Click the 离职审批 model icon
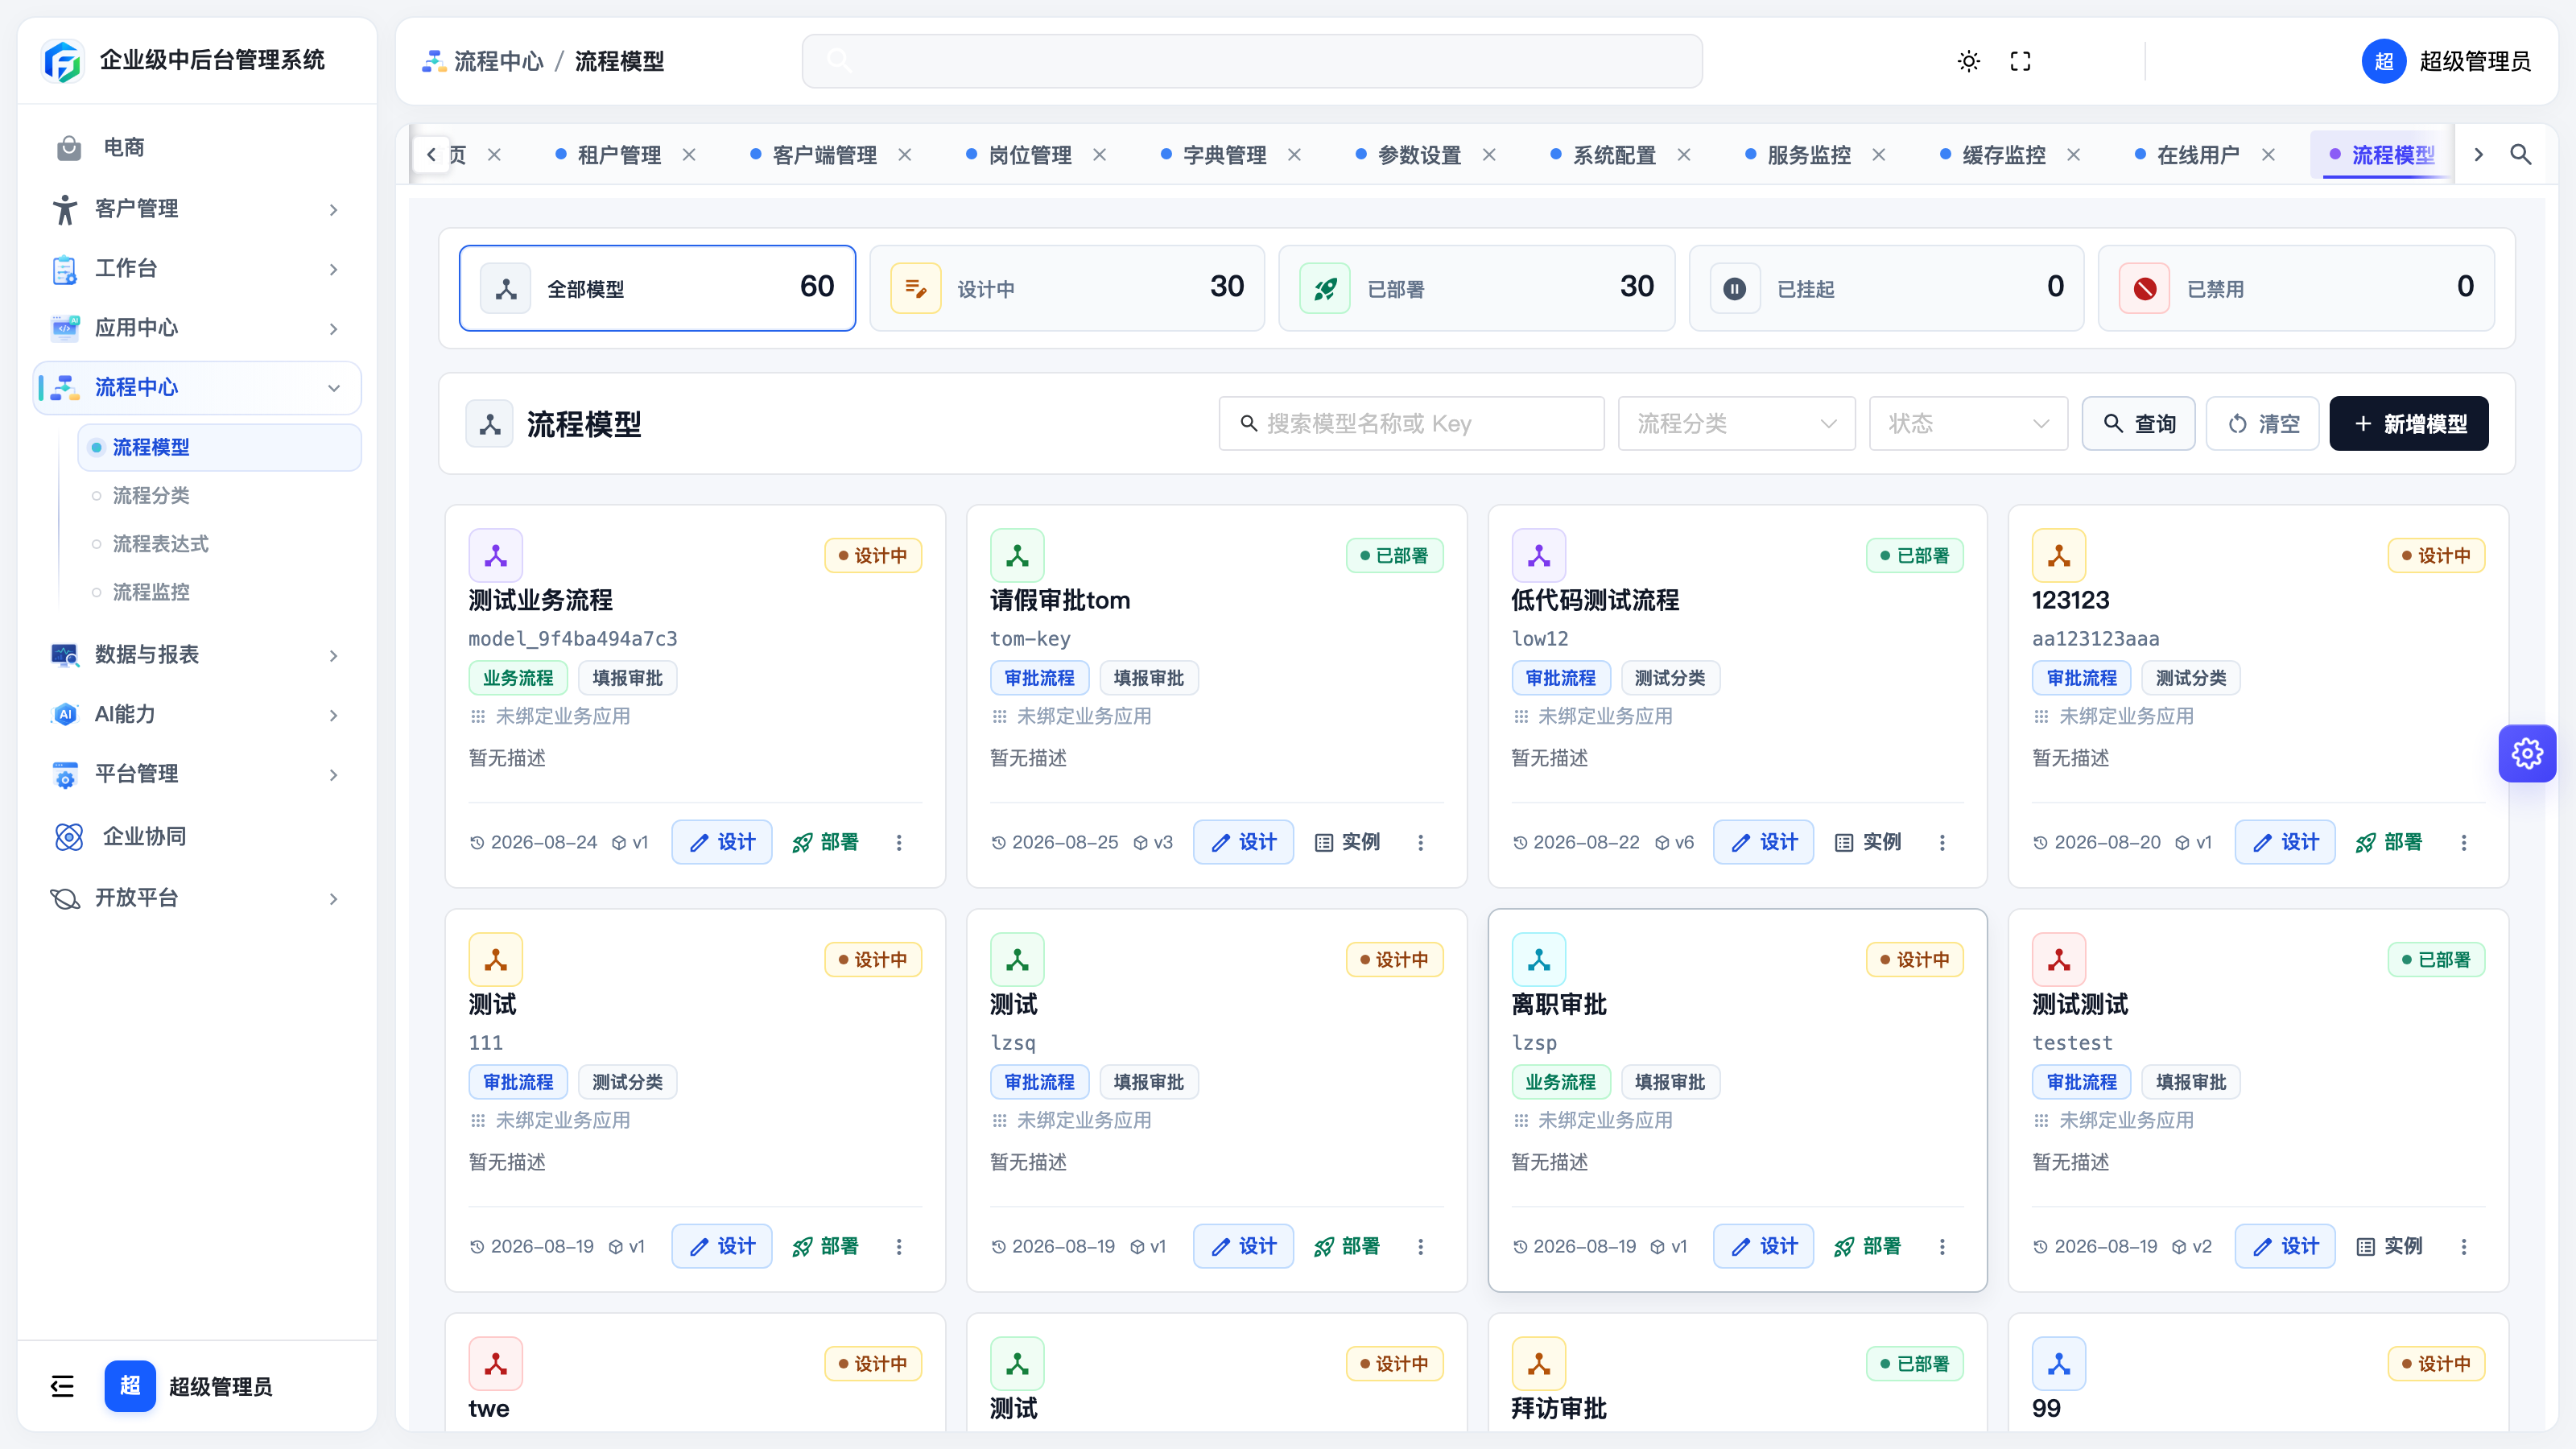The image size is (2576, 1449). 1539,959
